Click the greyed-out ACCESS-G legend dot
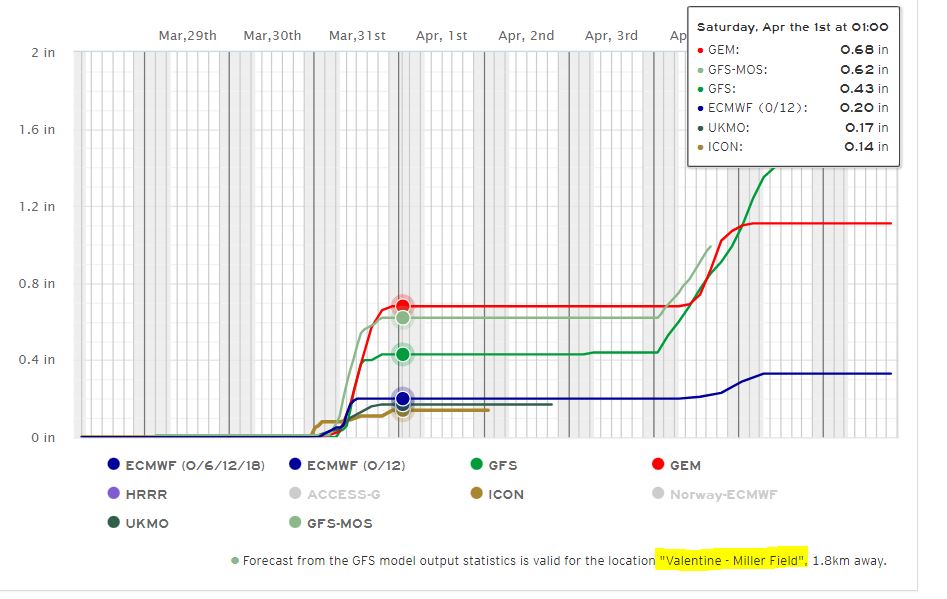This screenshot has height=599, width=947. [x=295, y=494]
